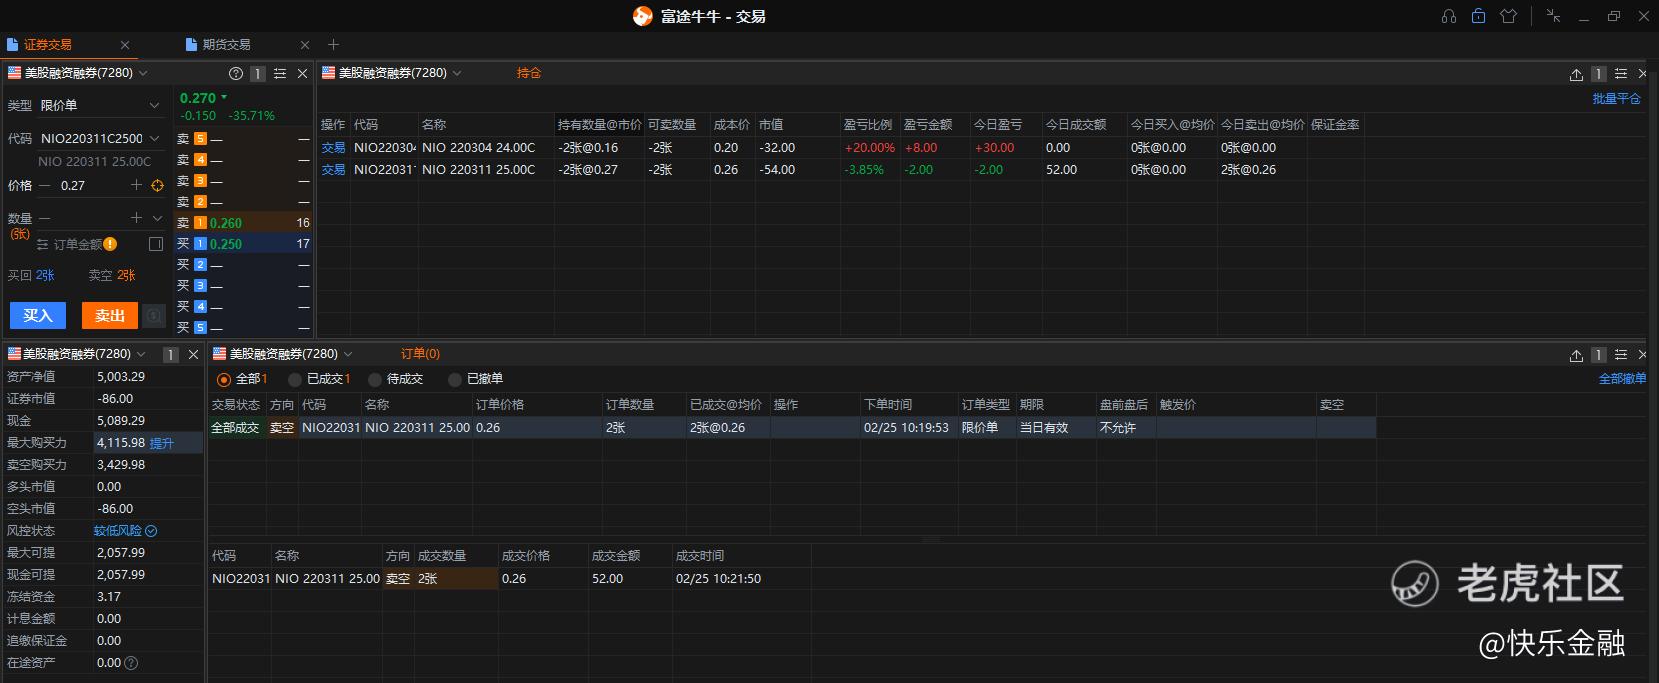Select the 卖1 ask row at 0.260
This screenshot has height=683, width=1659.
244,223
